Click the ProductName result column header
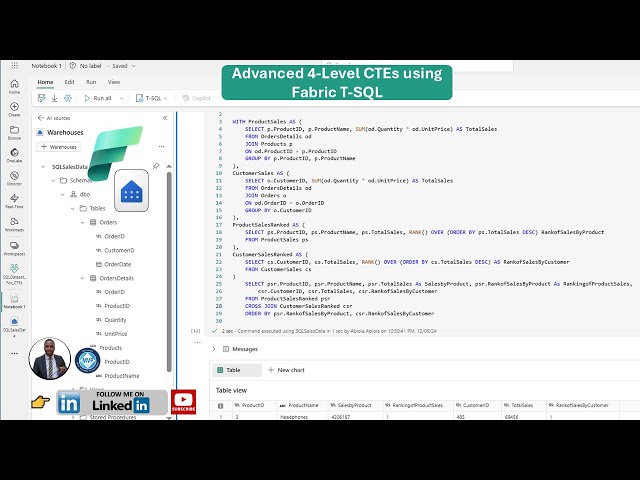 point(303,405)
